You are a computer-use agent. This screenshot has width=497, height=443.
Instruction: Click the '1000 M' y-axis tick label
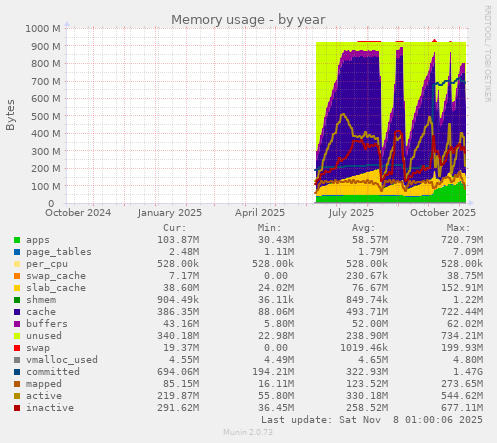[x=43, y=29]
